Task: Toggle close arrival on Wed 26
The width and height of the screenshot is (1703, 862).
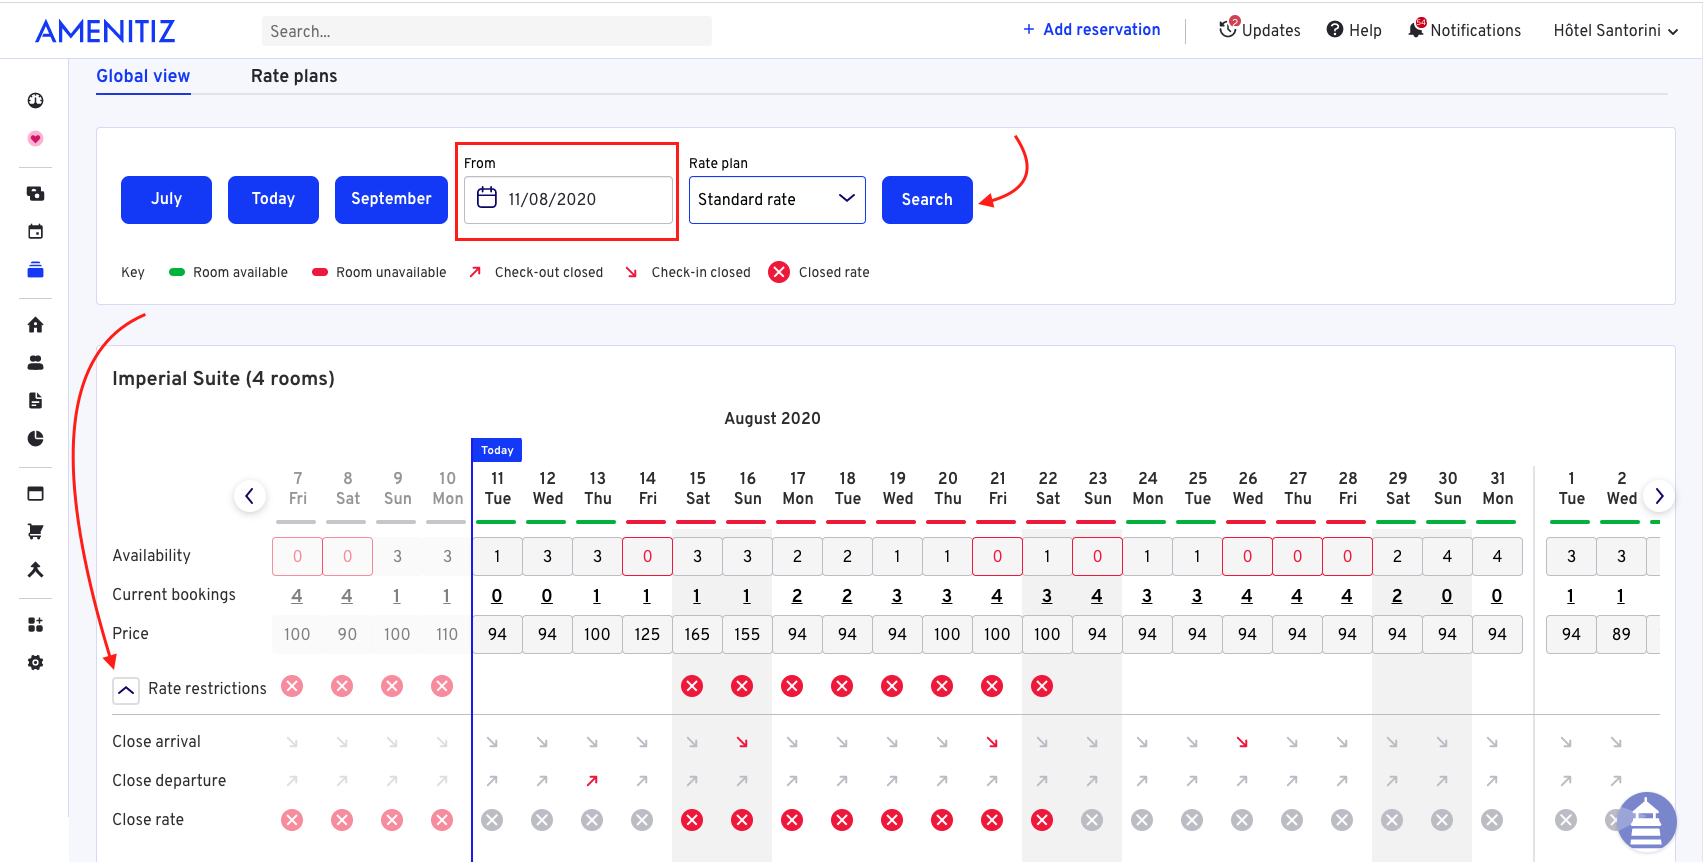Action: (1242, 743)
